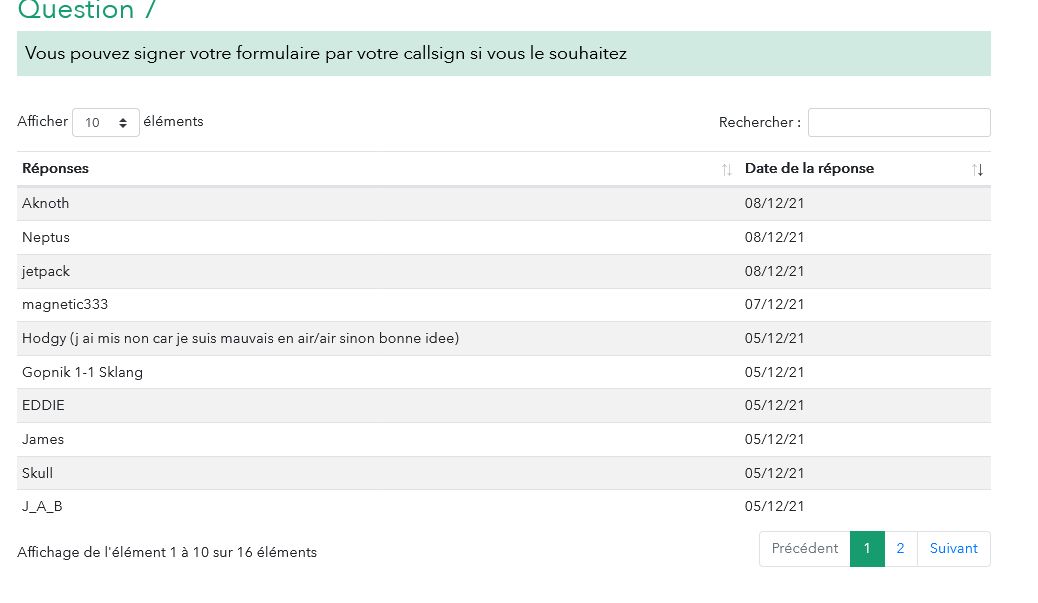Viewport: 1038px width, 603px height.
Task: Click the Précédent pagination button
Action: point(804,549)
